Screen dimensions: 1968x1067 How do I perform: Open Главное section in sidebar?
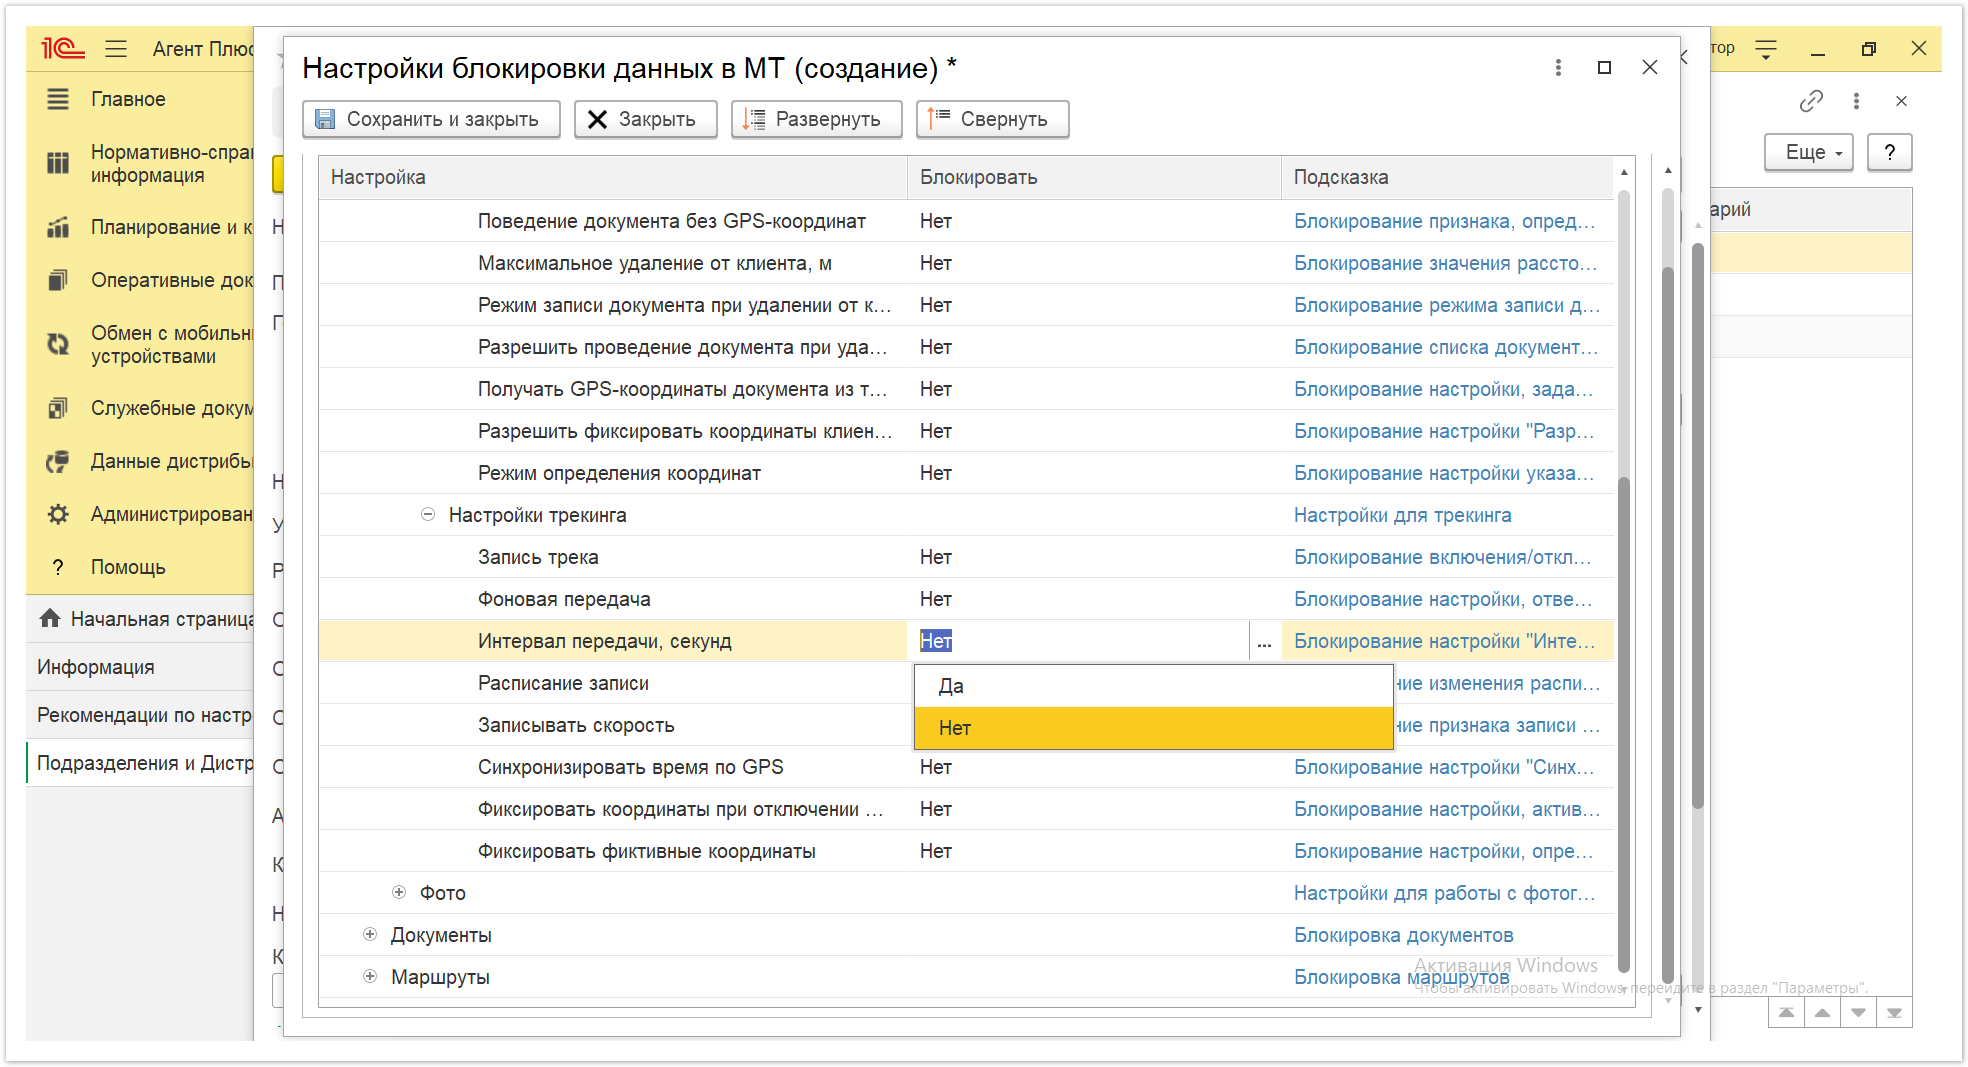click(128, 99)
